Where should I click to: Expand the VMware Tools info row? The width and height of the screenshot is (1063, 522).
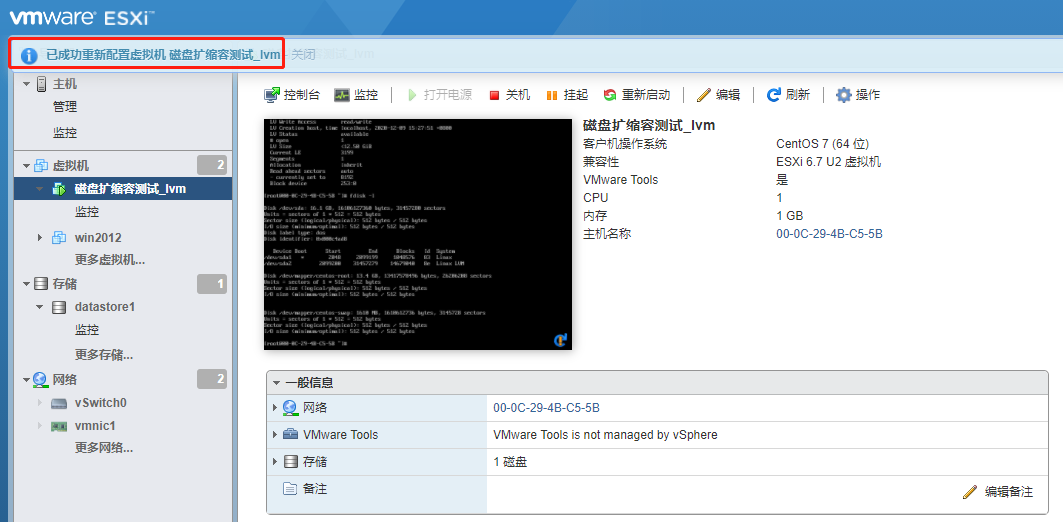point(275,435)
